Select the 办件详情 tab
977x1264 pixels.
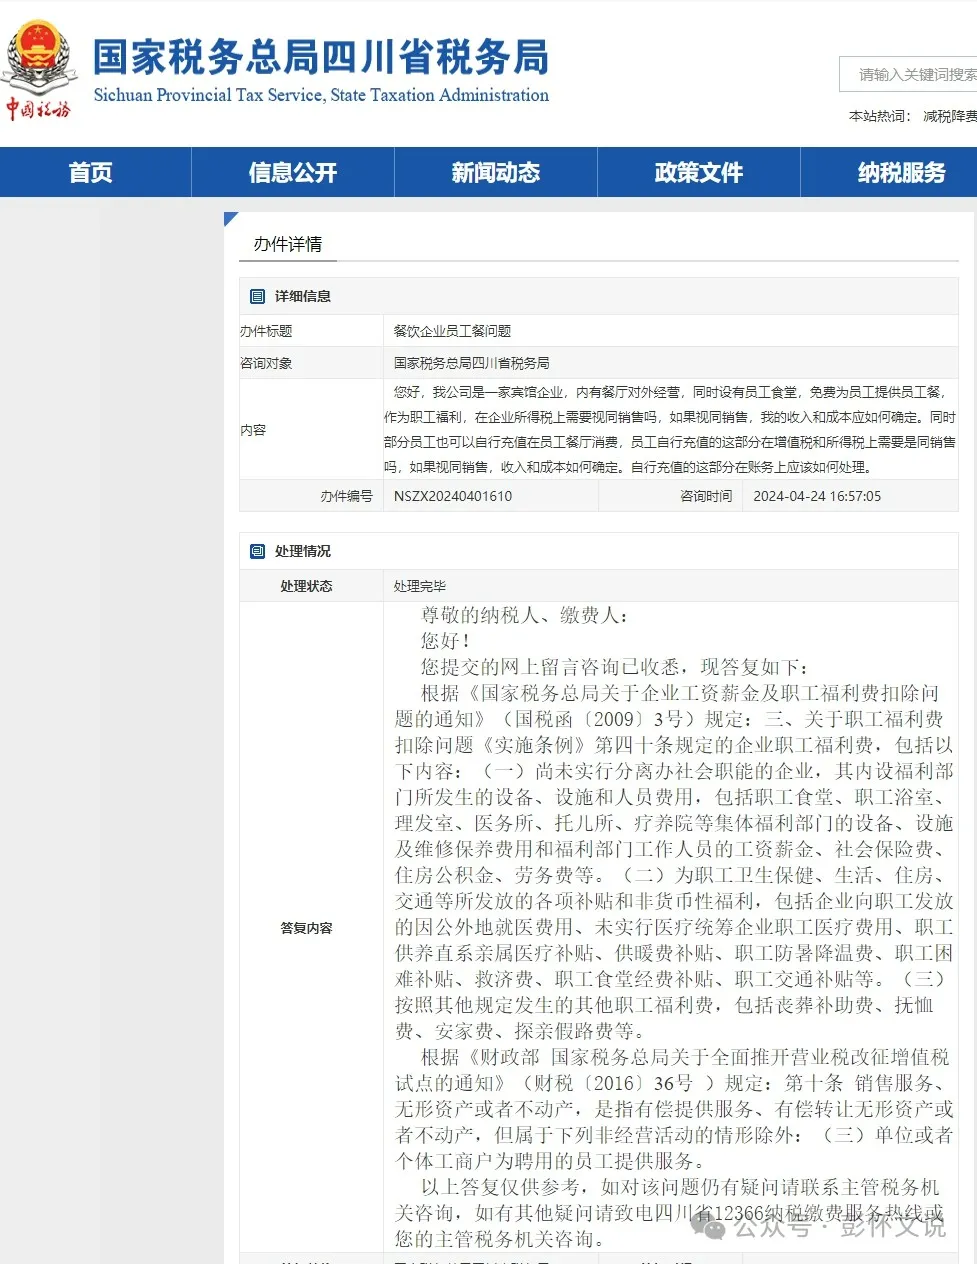click(x=288, y=244)
